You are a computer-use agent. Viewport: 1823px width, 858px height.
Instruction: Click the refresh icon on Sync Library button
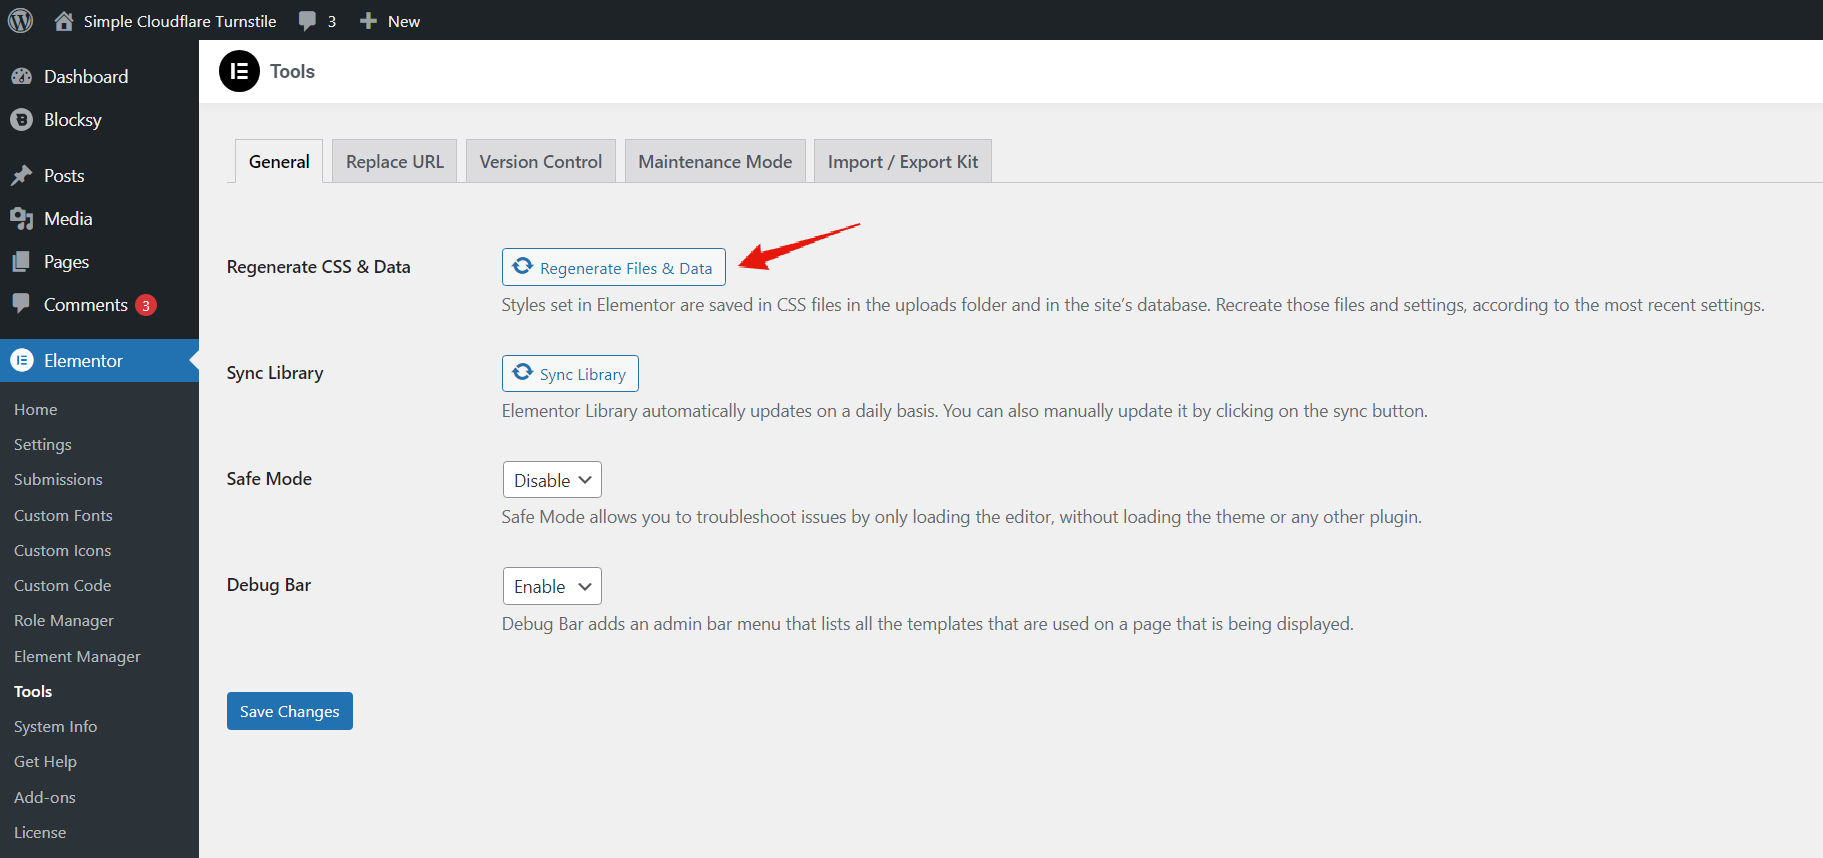tap(523, 373)
